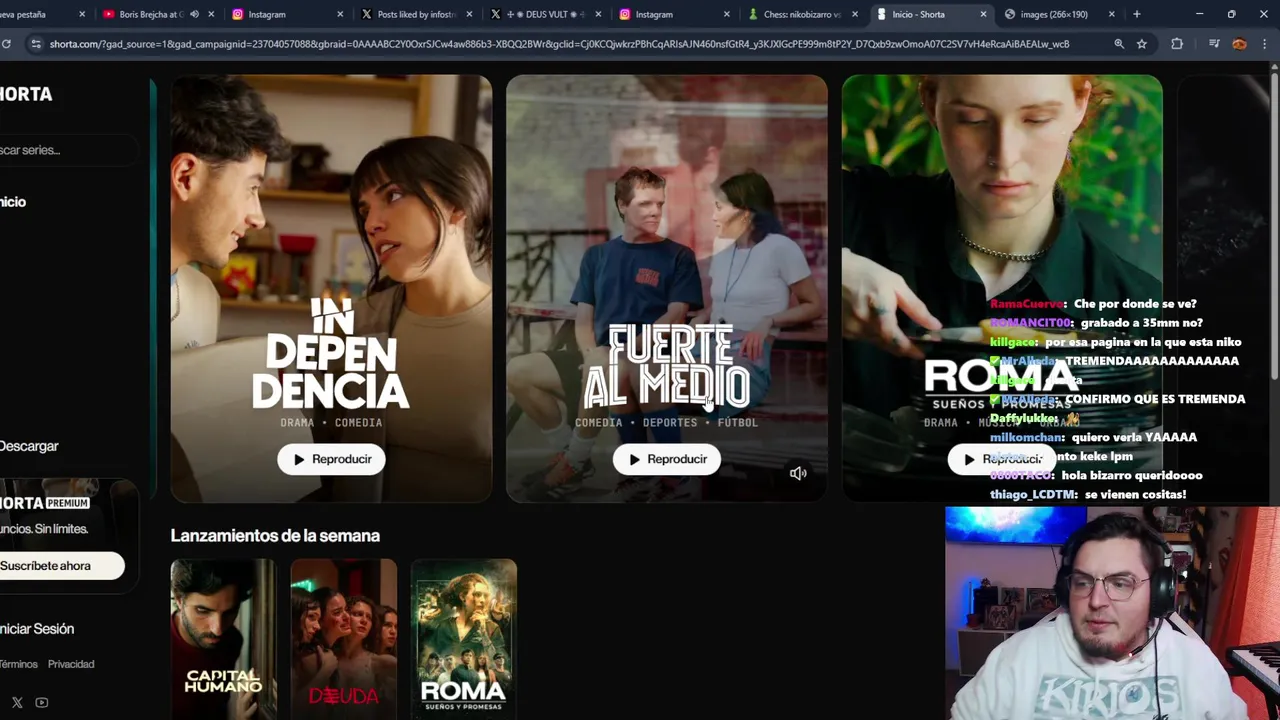Open the Capital Humano poster
1280x720 pixels.
point(223,638)
